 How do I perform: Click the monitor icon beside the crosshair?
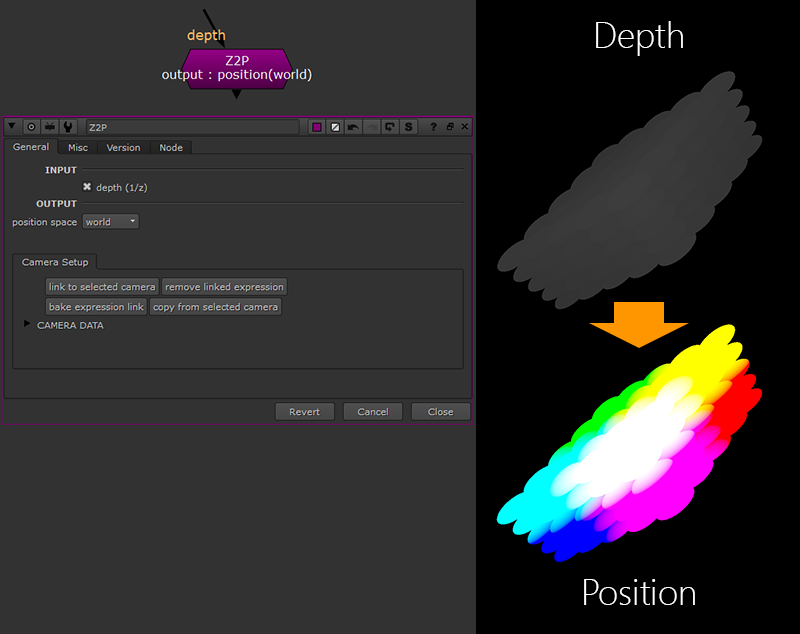(x=49, y=126)
